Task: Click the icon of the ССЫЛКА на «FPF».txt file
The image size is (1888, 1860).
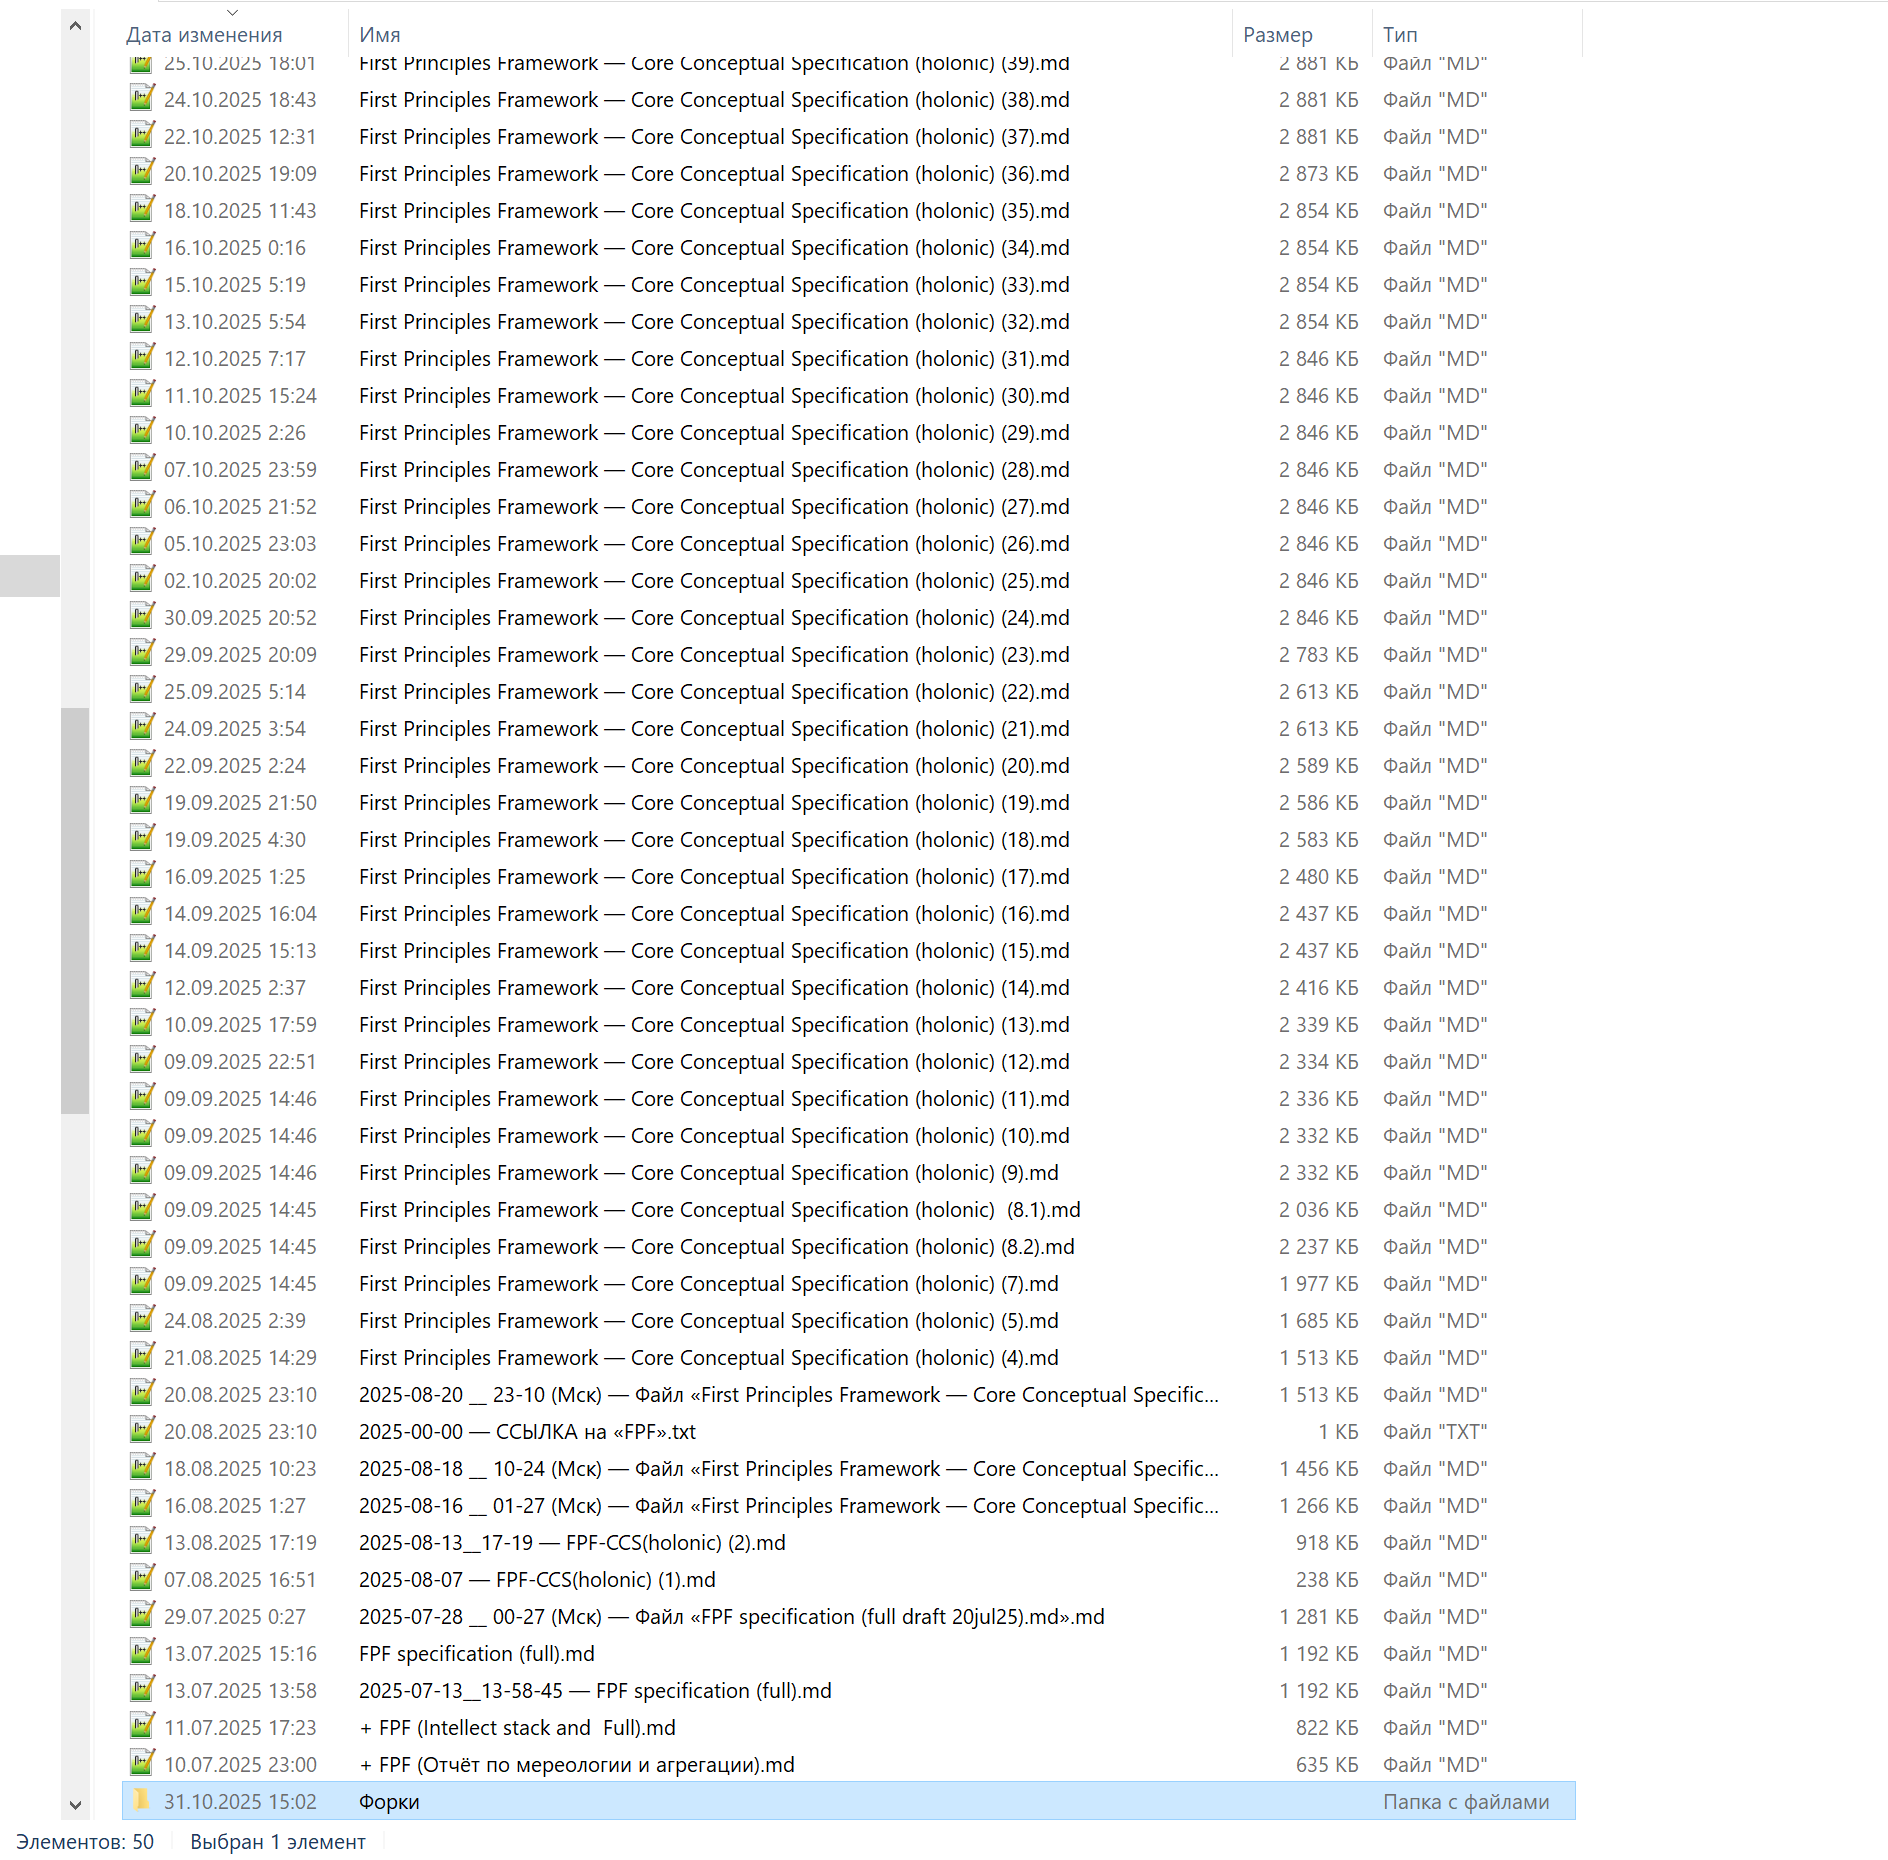Action: coord(142,1431)
